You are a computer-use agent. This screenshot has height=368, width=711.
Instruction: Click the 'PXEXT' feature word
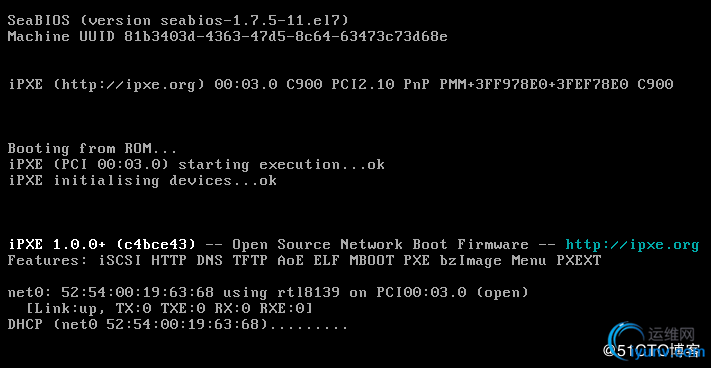[x=579, y=261]
